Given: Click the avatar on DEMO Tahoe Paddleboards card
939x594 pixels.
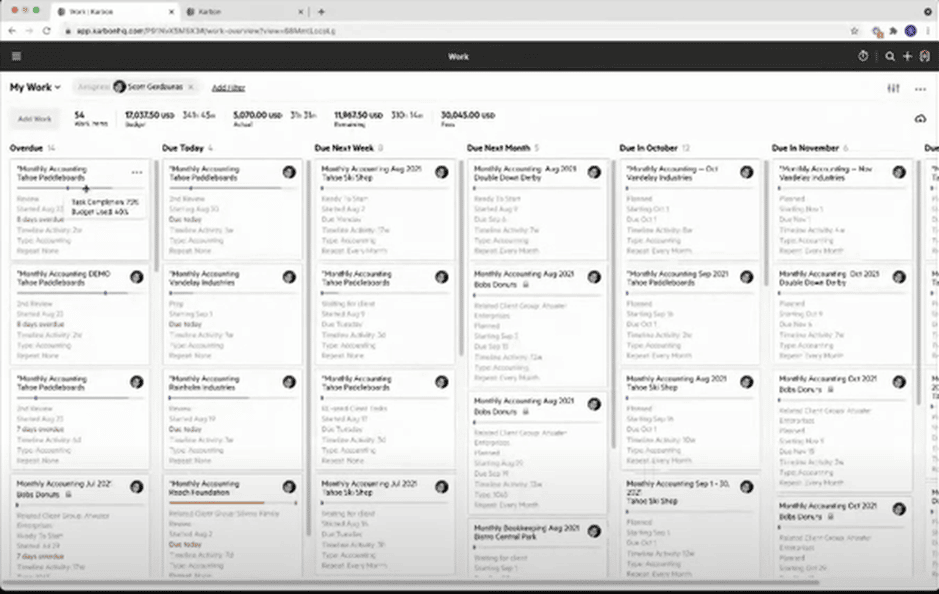Looking at the screenshot, I should tap(137, 277).
